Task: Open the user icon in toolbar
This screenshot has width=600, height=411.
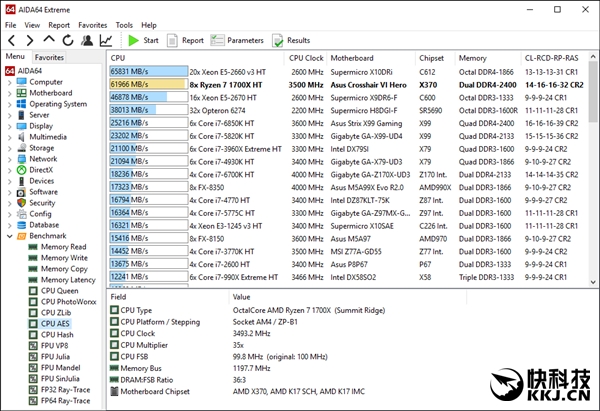Action: [87, 40]
